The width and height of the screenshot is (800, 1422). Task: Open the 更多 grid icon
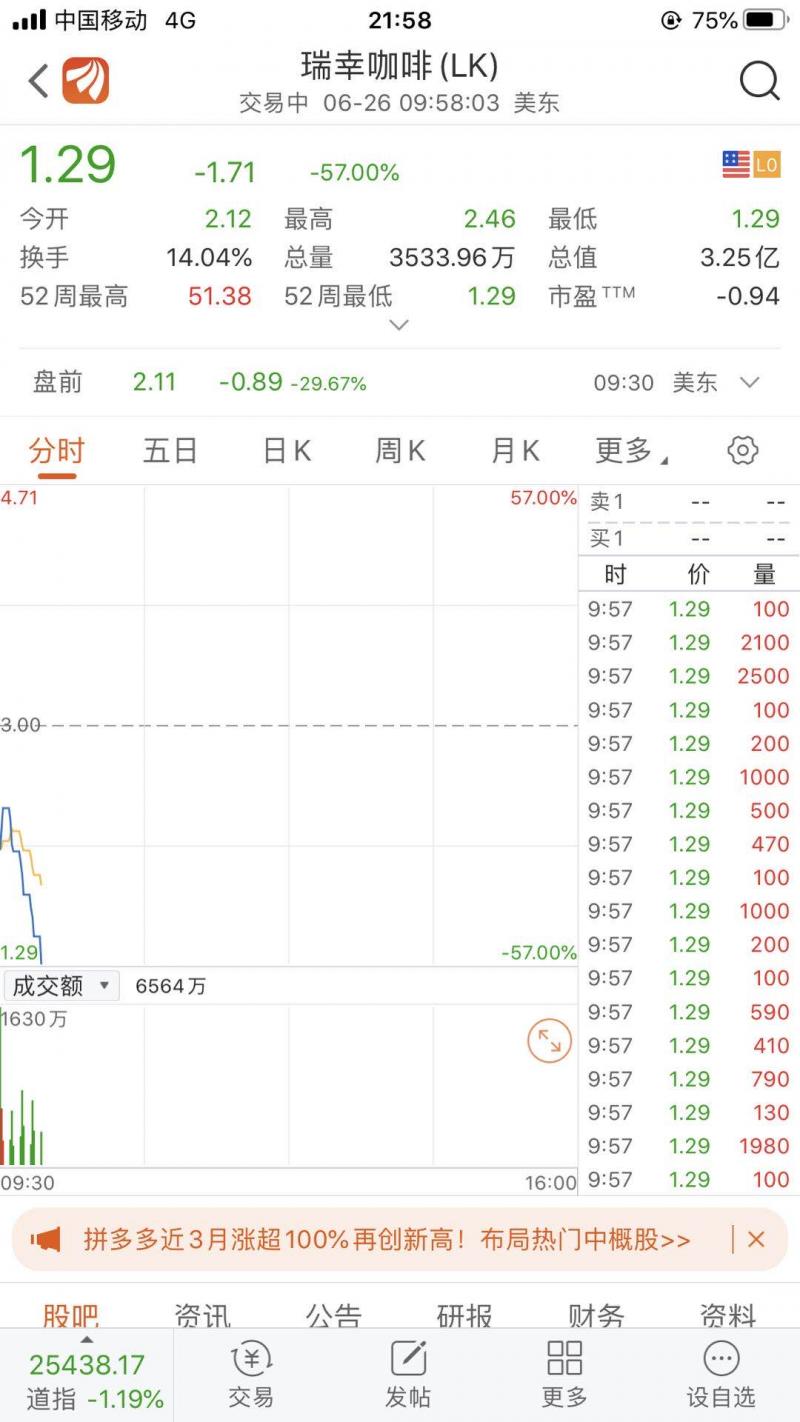(x=564, y=1374)
